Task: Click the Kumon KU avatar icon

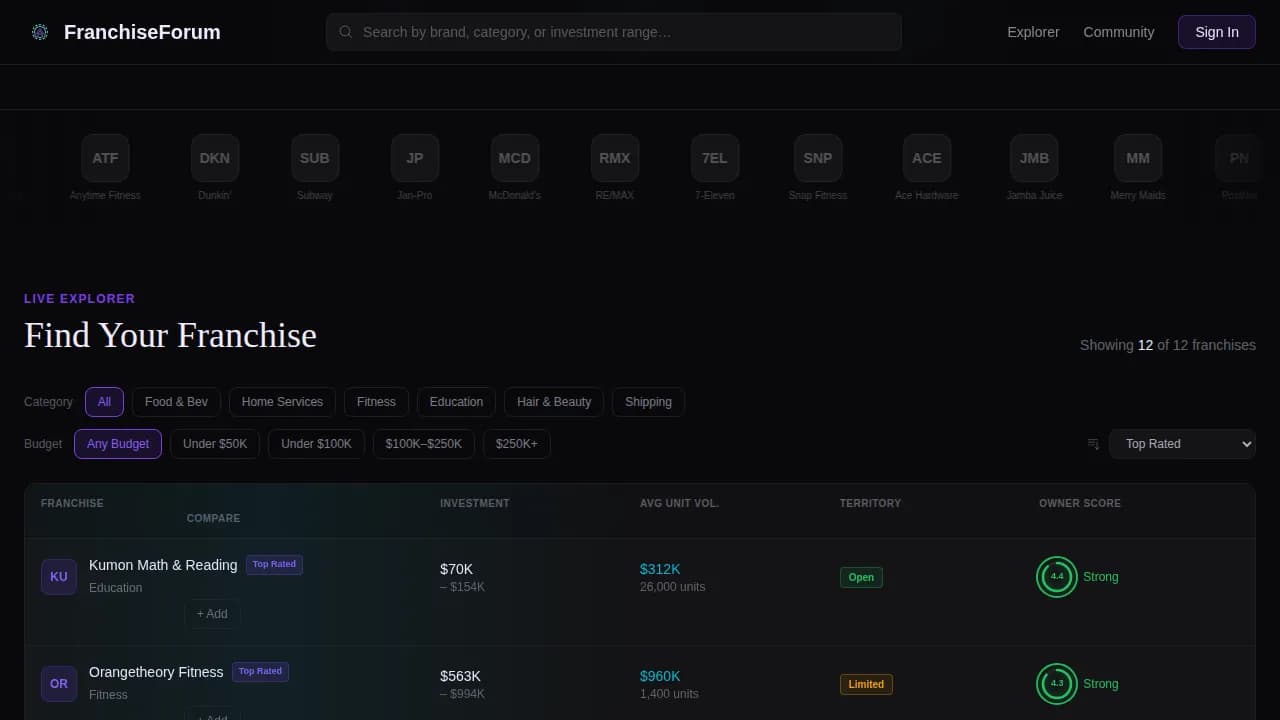Action: point(59,577)
